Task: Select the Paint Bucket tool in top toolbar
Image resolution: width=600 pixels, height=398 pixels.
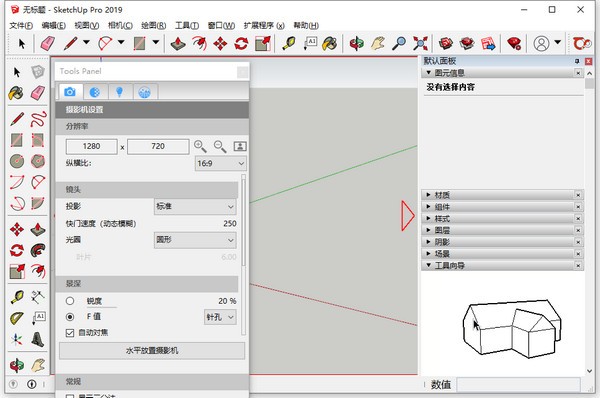Action: 329,43
